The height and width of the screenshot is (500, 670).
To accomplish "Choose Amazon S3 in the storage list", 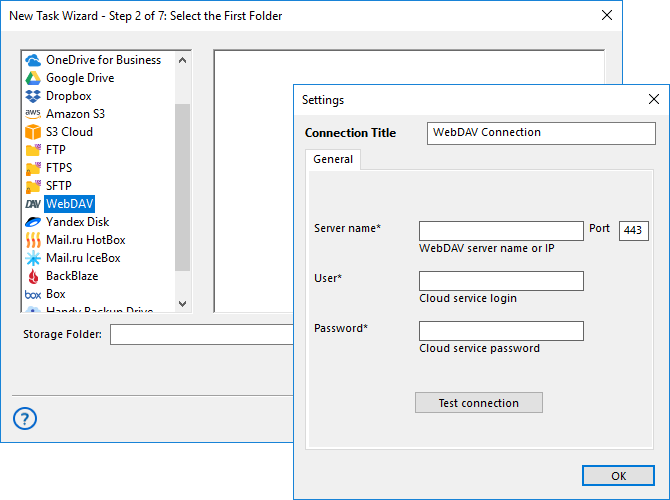I will (75, 114).
